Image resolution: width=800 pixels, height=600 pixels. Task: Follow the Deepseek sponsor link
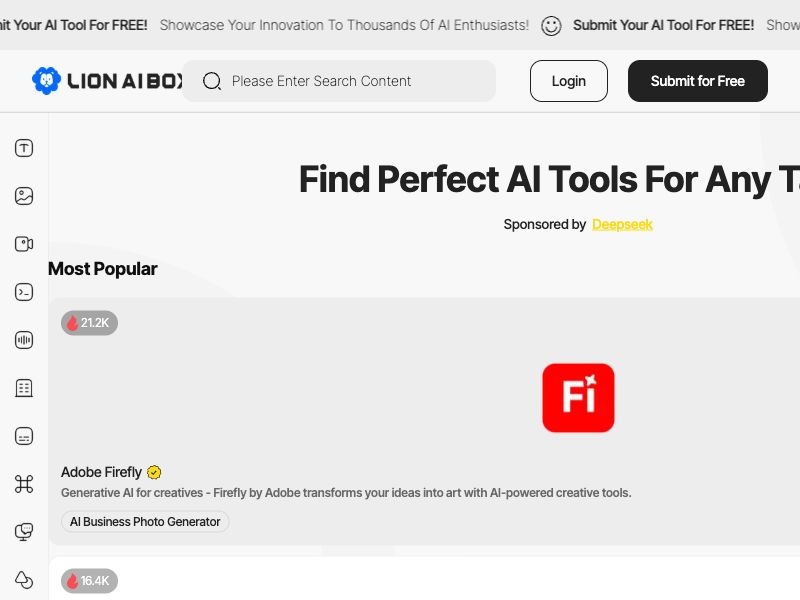pyautogui.click(x=622, y=224)
